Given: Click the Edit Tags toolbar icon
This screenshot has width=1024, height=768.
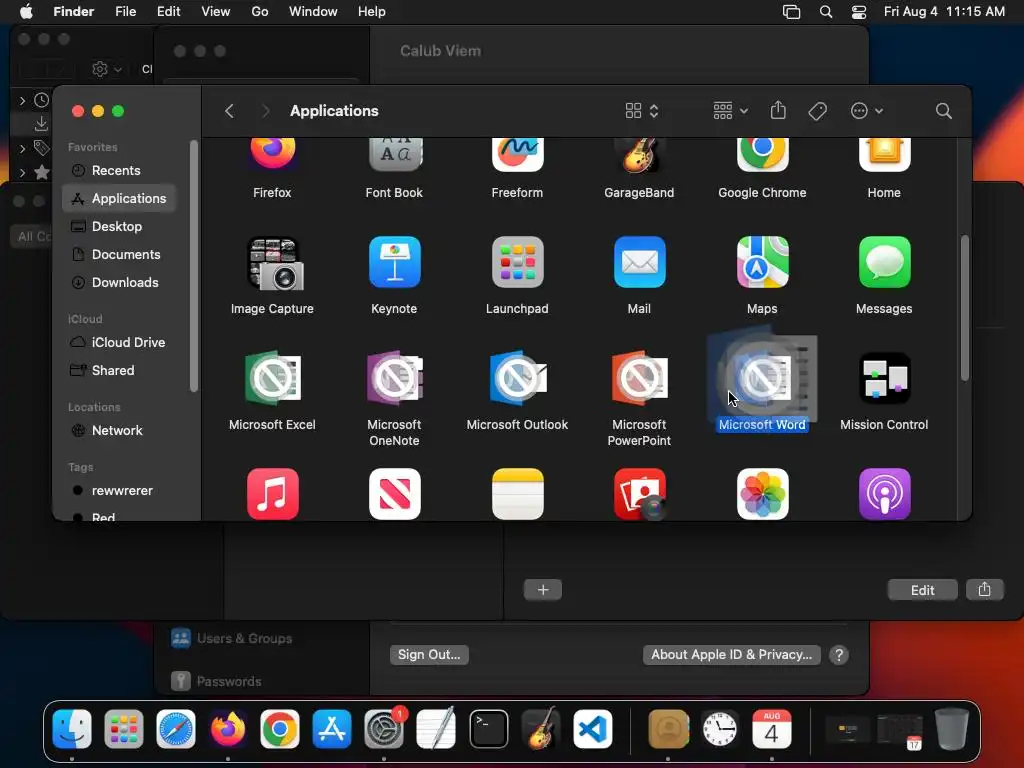Looking at the screenshot, I should (817, 111).
